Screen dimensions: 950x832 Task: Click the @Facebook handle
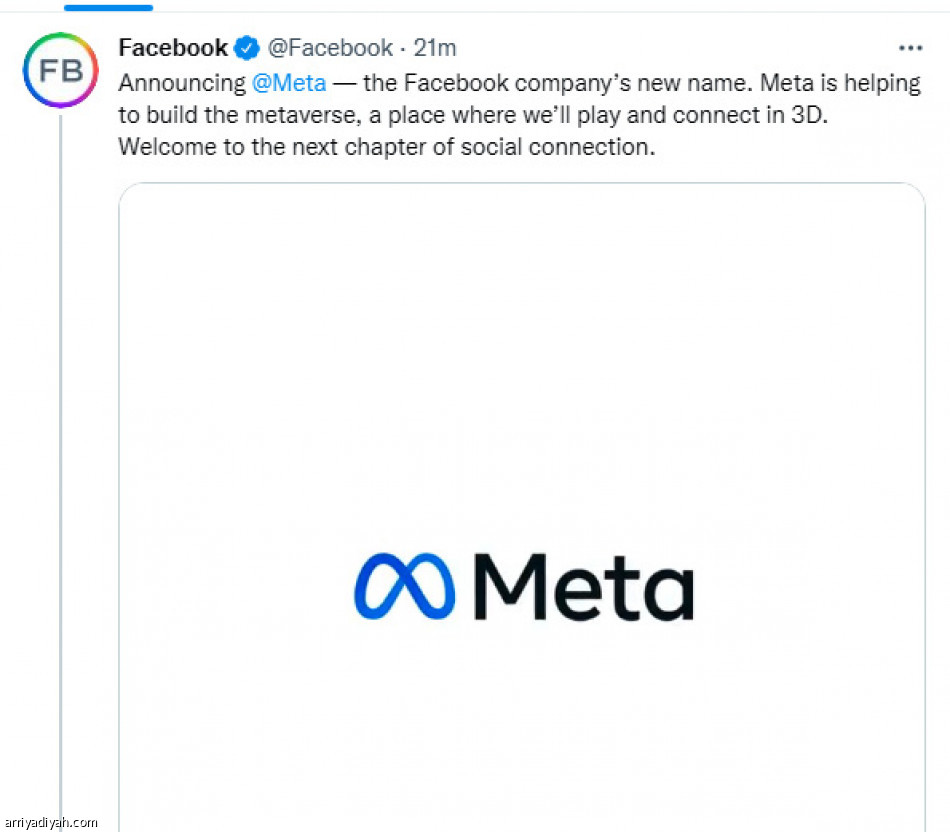coord(330,48)
